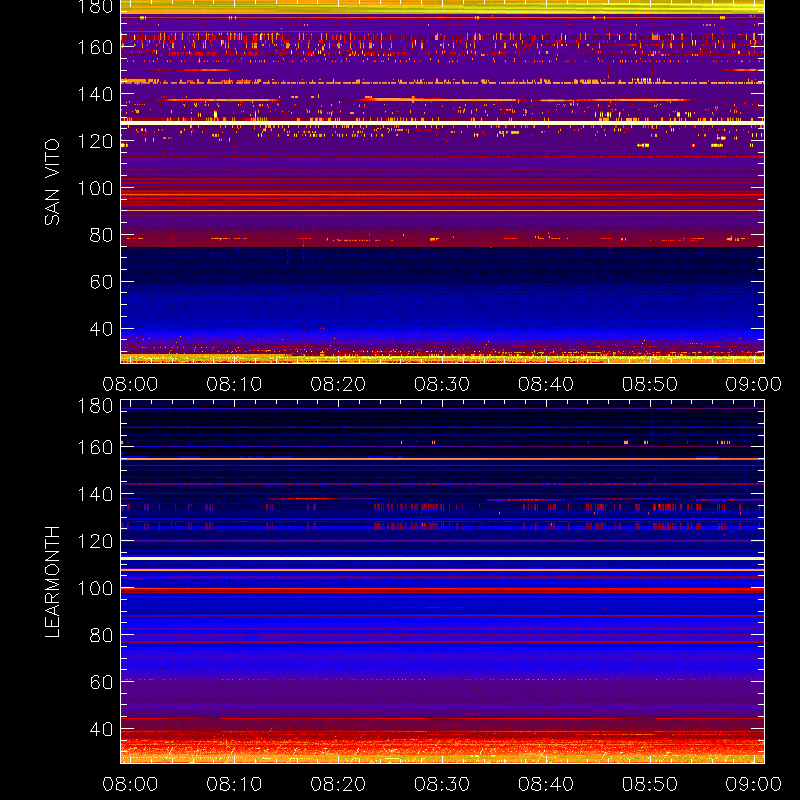Select 08:20 time label under Learmonth plot
The width and height of the screenshot is (800, 800).
[338, 784]
